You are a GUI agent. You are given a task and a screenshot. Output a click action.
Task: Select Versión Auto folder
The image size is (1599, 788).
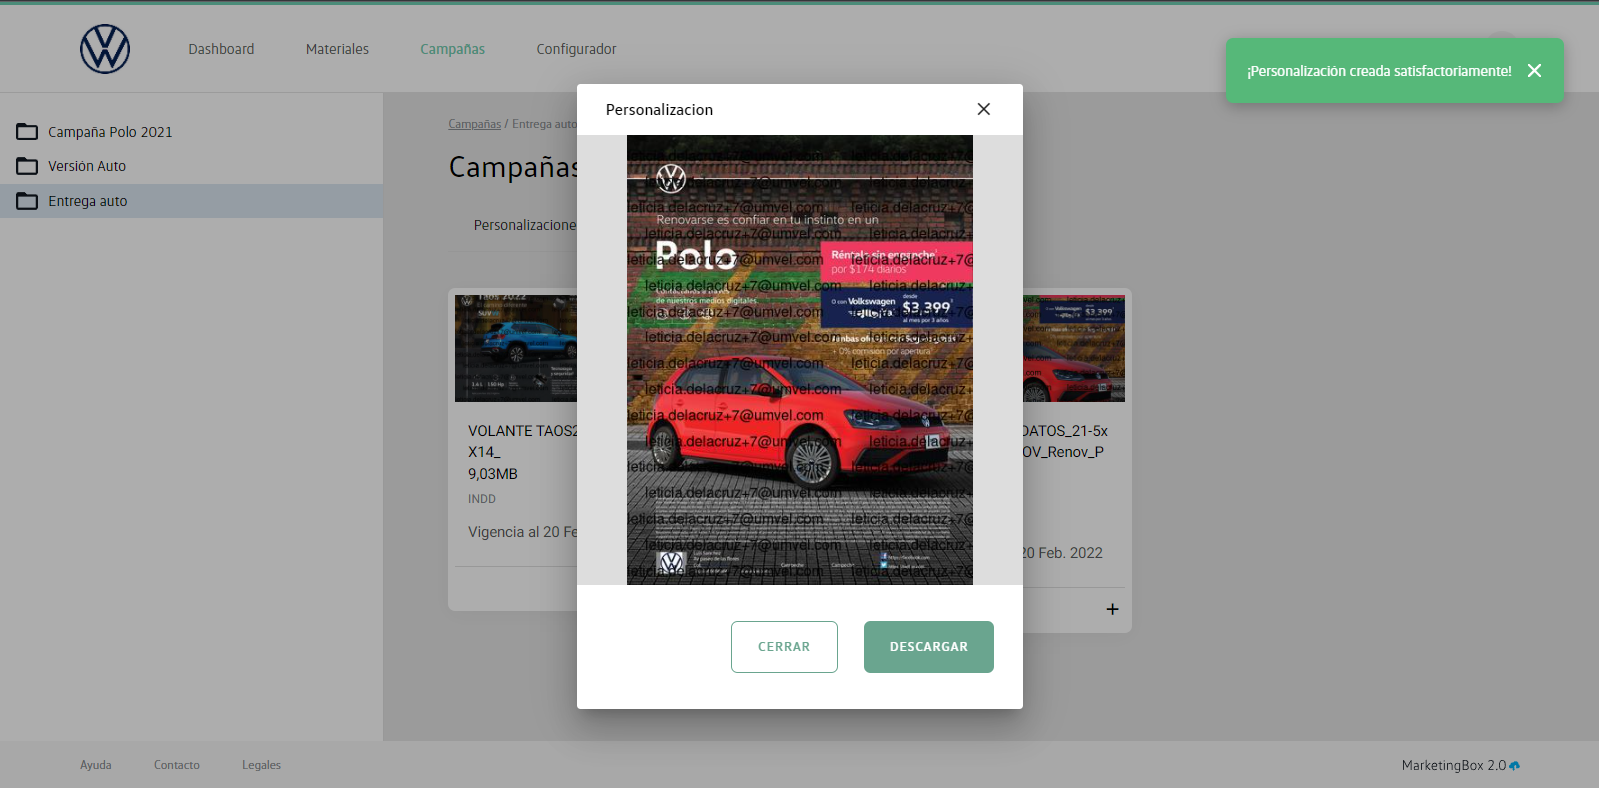coord(87,166)
